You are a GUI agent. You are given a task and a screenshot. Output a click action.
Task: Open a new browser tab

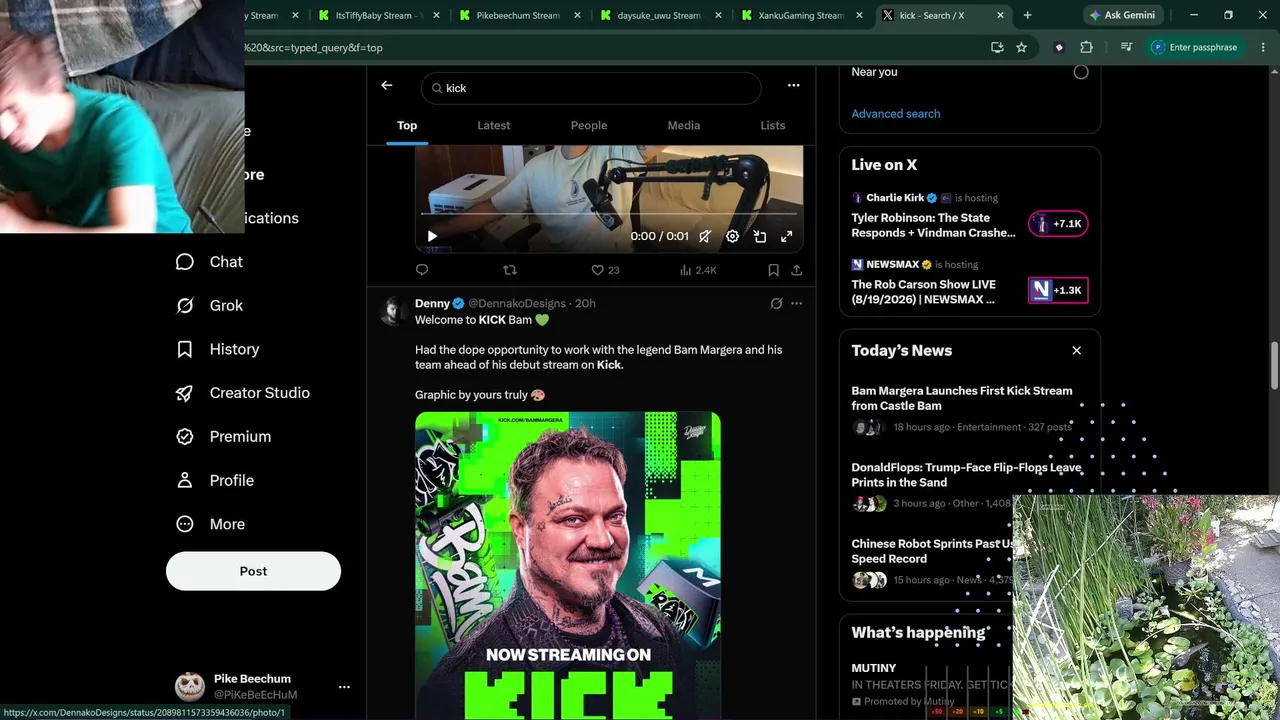(x=1027, y=15)
